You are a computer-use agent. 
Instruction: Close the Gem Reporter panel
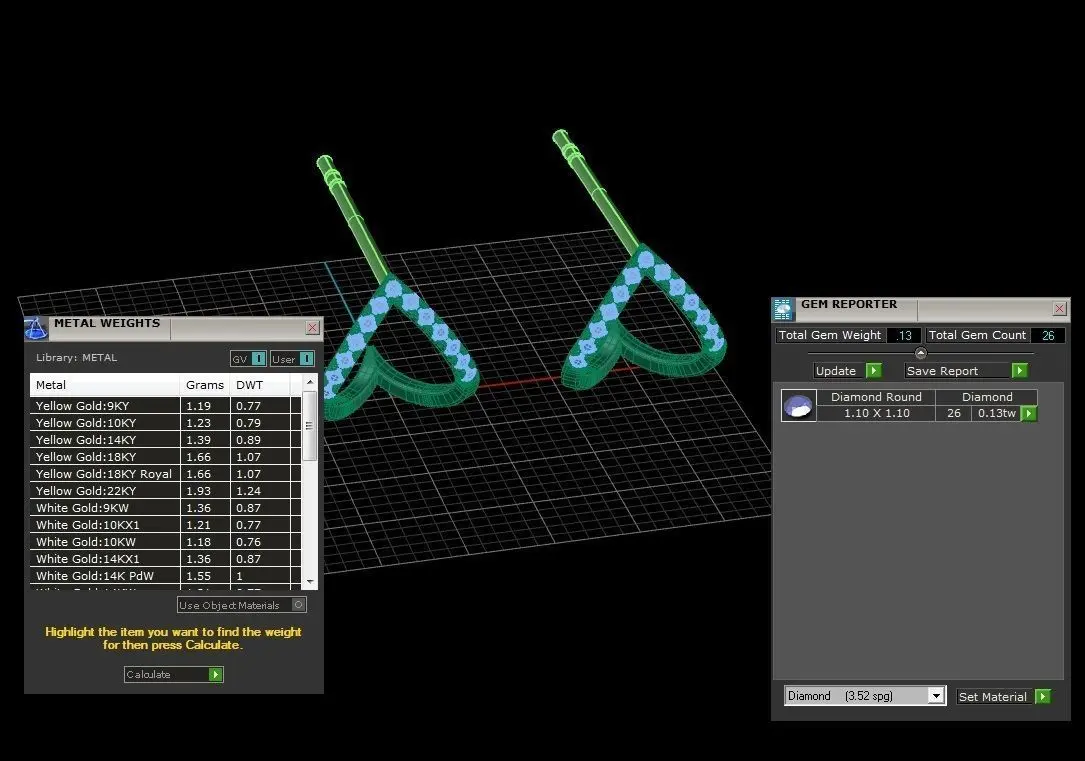click(x=1059, y=309)
